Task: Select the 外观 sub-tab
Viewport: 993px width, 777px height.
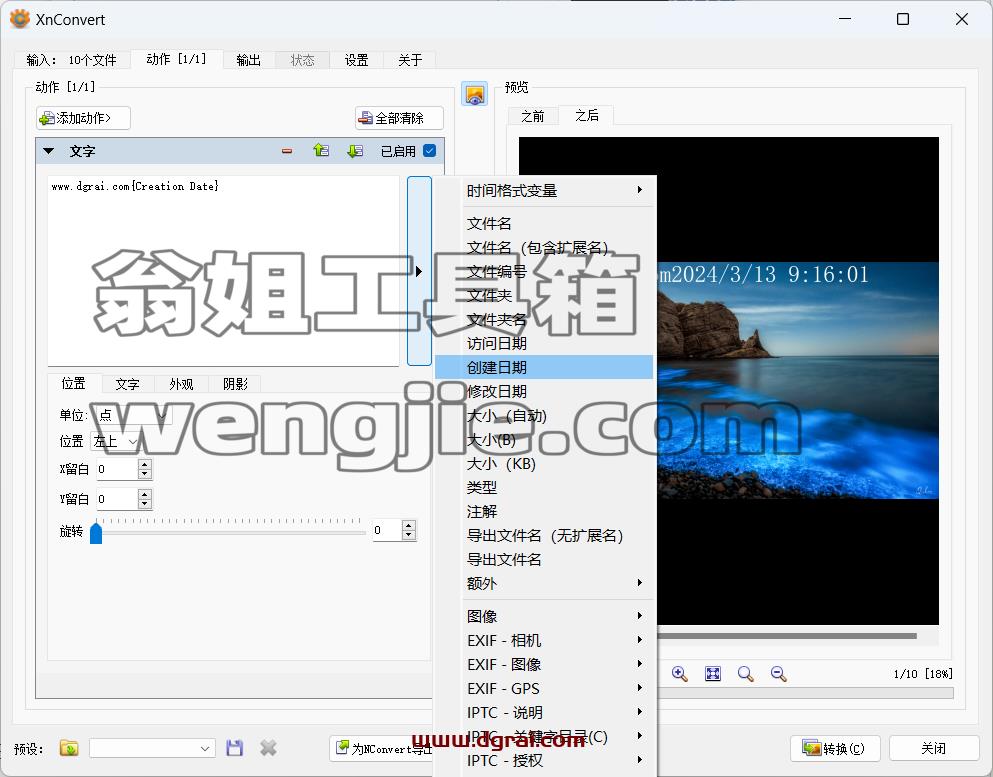Action: [181, 384]
